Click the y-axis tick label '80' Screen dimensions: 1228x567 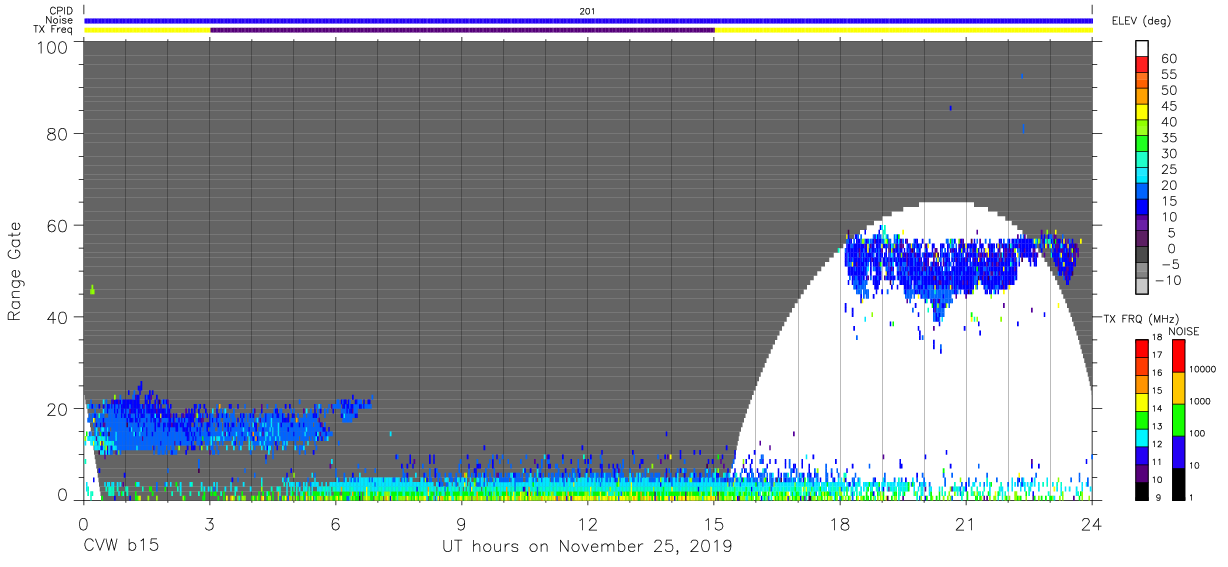(58, 134)
